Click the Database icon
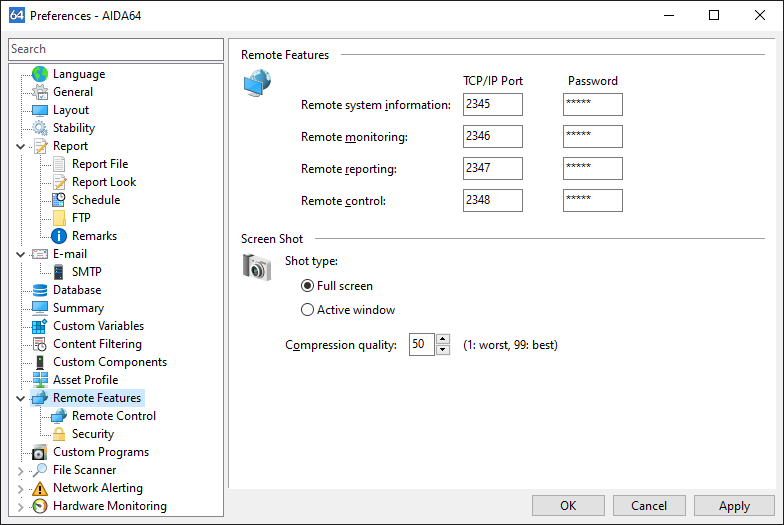The image size is (784, 525). (x=40, y=290)
